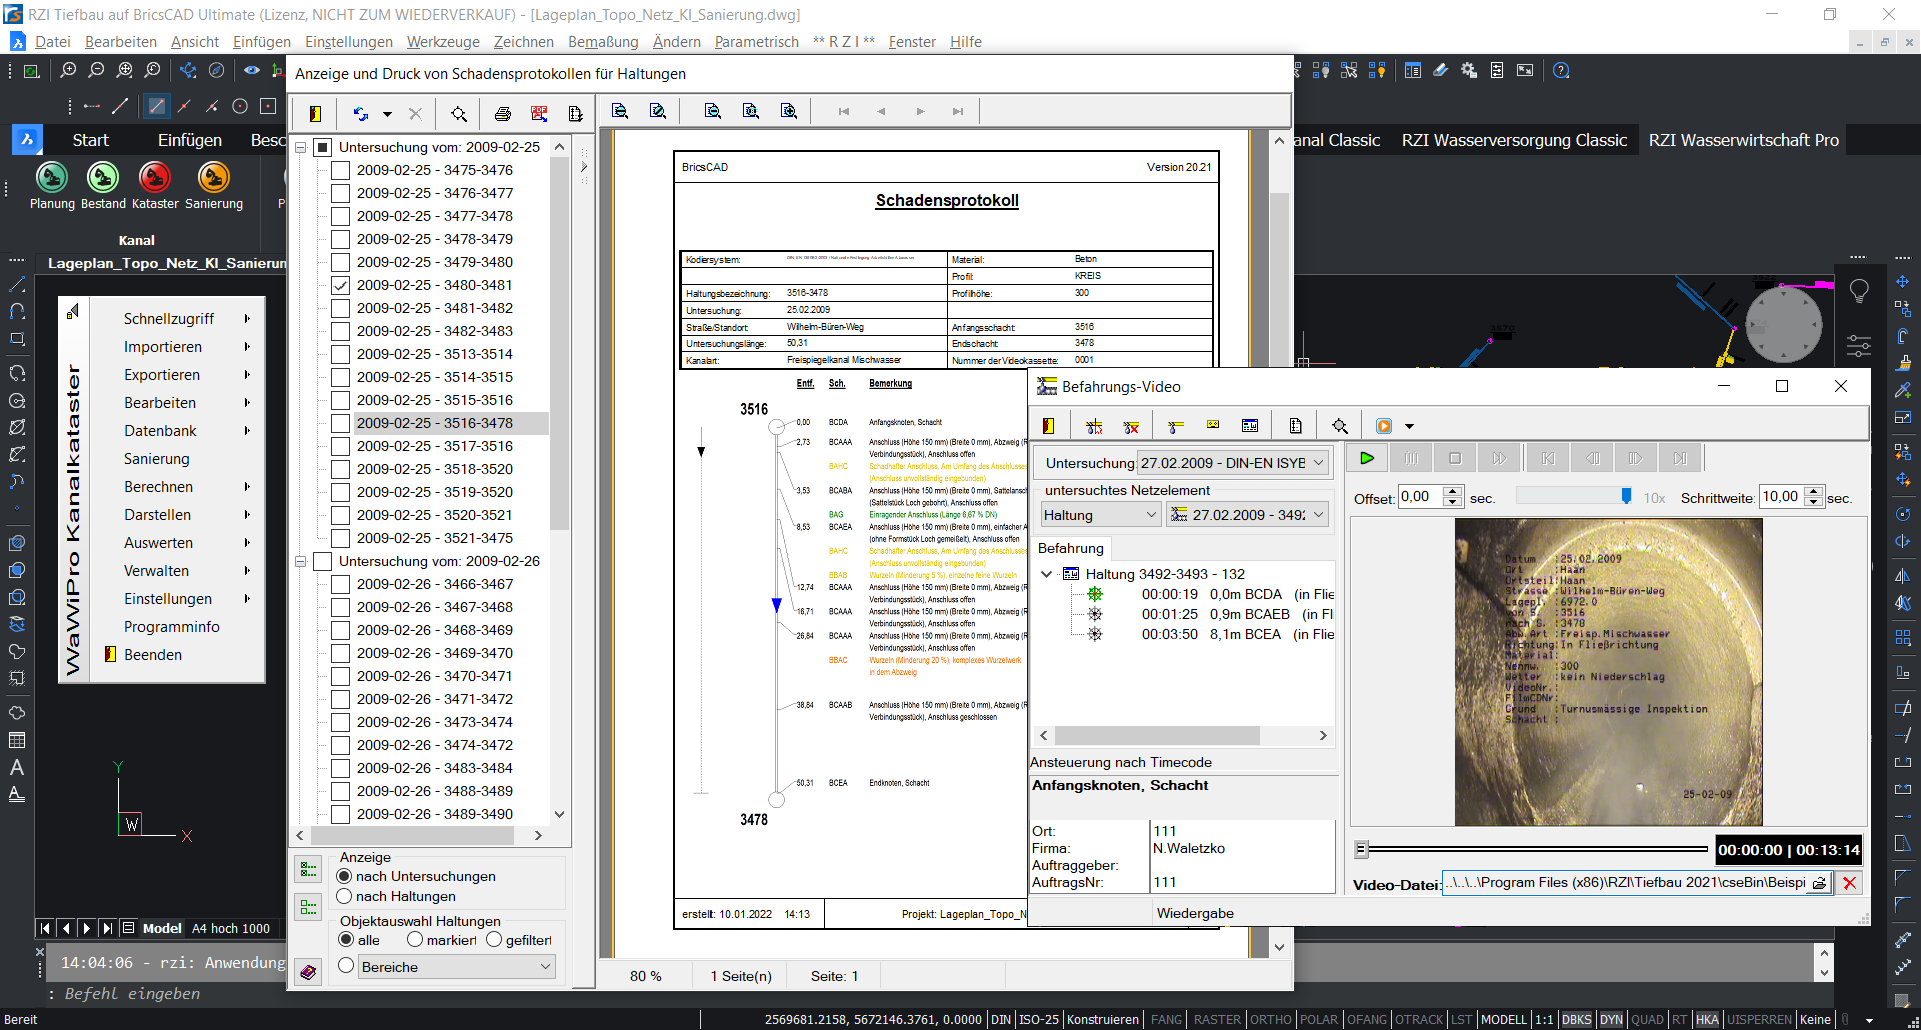Open the Haltung network element type dropdown
This screenshot has height=1030, width=1921.
[x=1100, y=515]
